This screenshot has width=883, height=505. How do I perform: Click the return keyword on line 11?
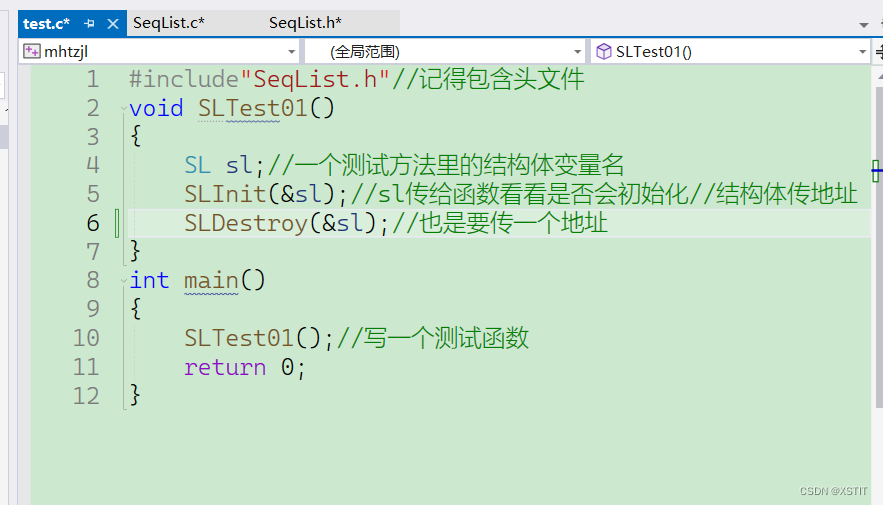[x=225, y=368]
